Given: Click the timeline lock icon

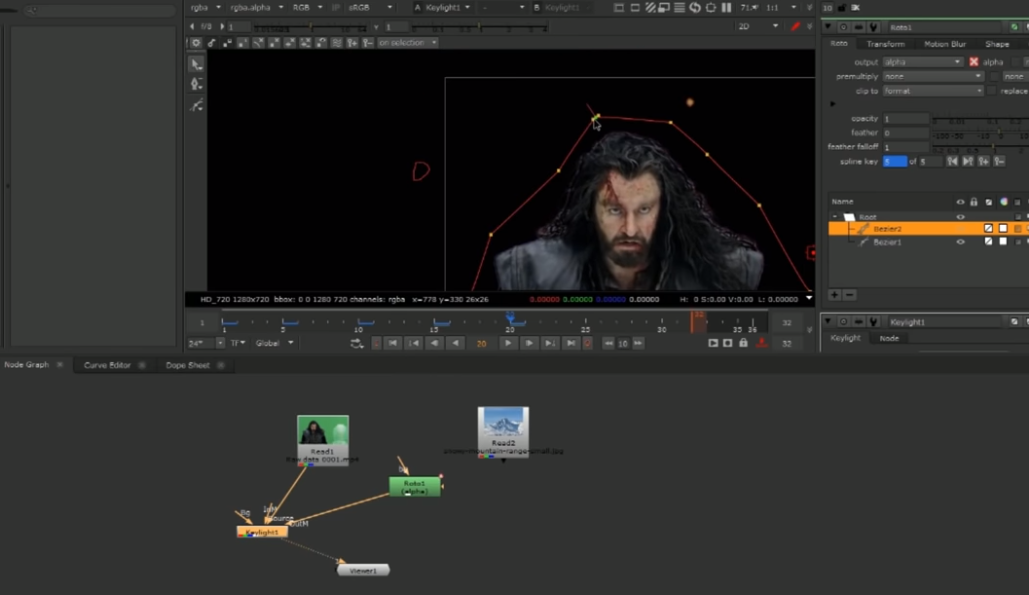Looking at the screenshot, I should tap(743, 343).
